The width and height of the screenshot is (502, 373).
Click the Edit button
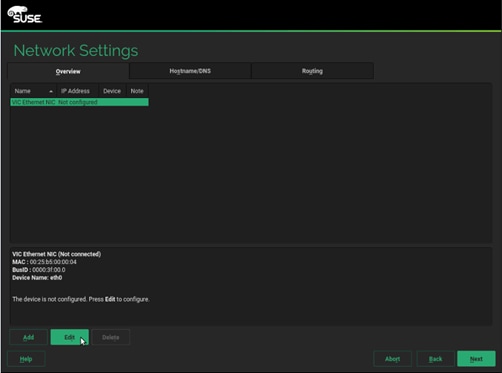69,337
